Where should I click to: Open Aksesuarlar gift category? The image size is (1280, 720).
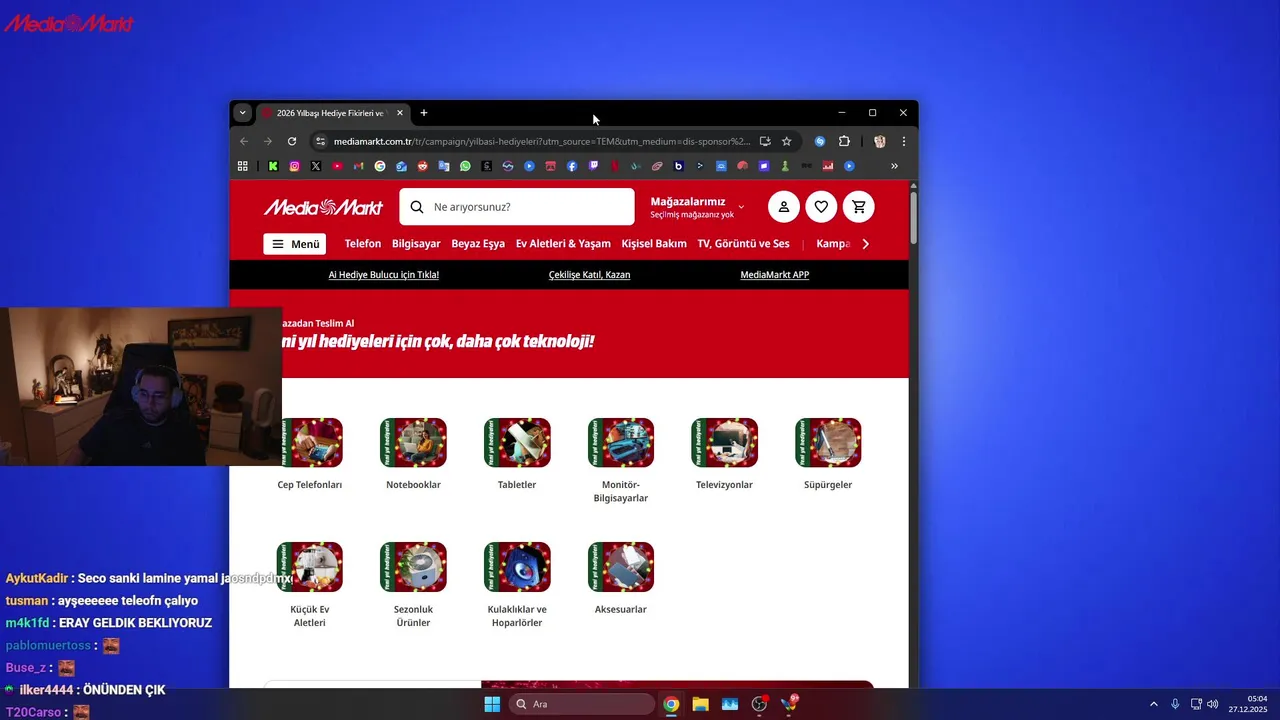[x=621, y=580]
